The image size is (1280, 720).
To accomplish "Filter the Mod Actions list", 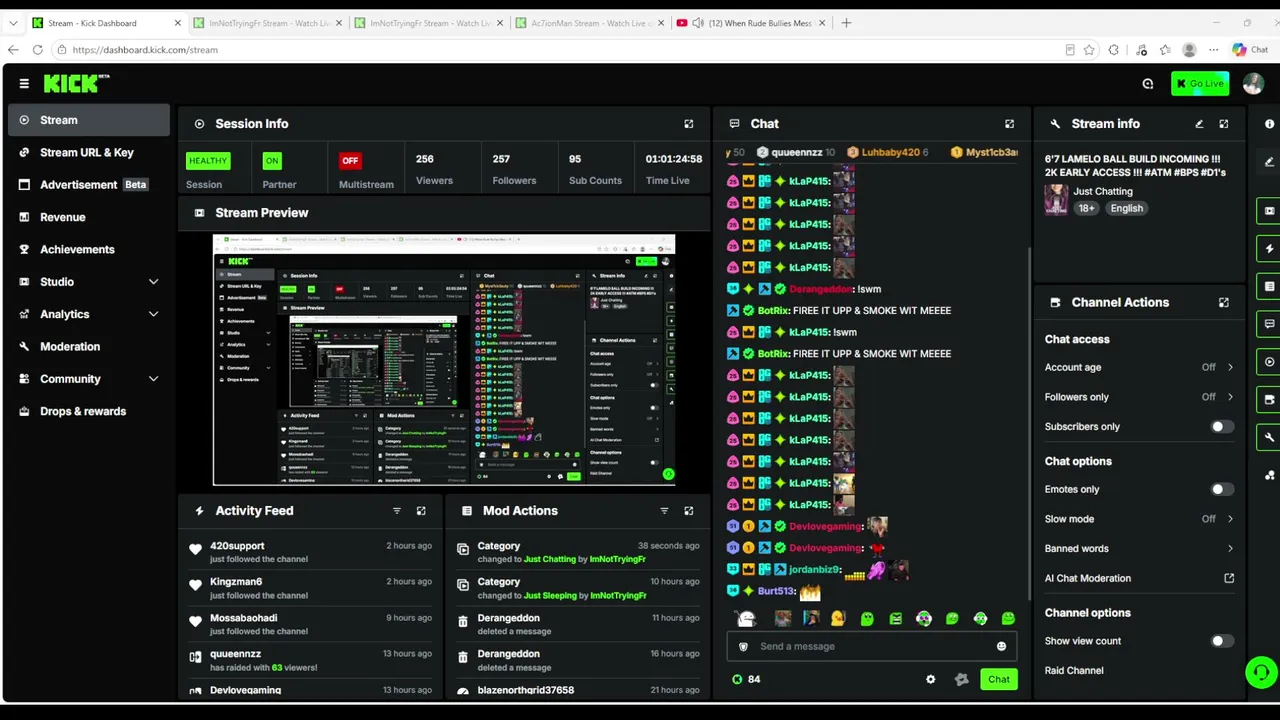I will (x=664, y=511).
